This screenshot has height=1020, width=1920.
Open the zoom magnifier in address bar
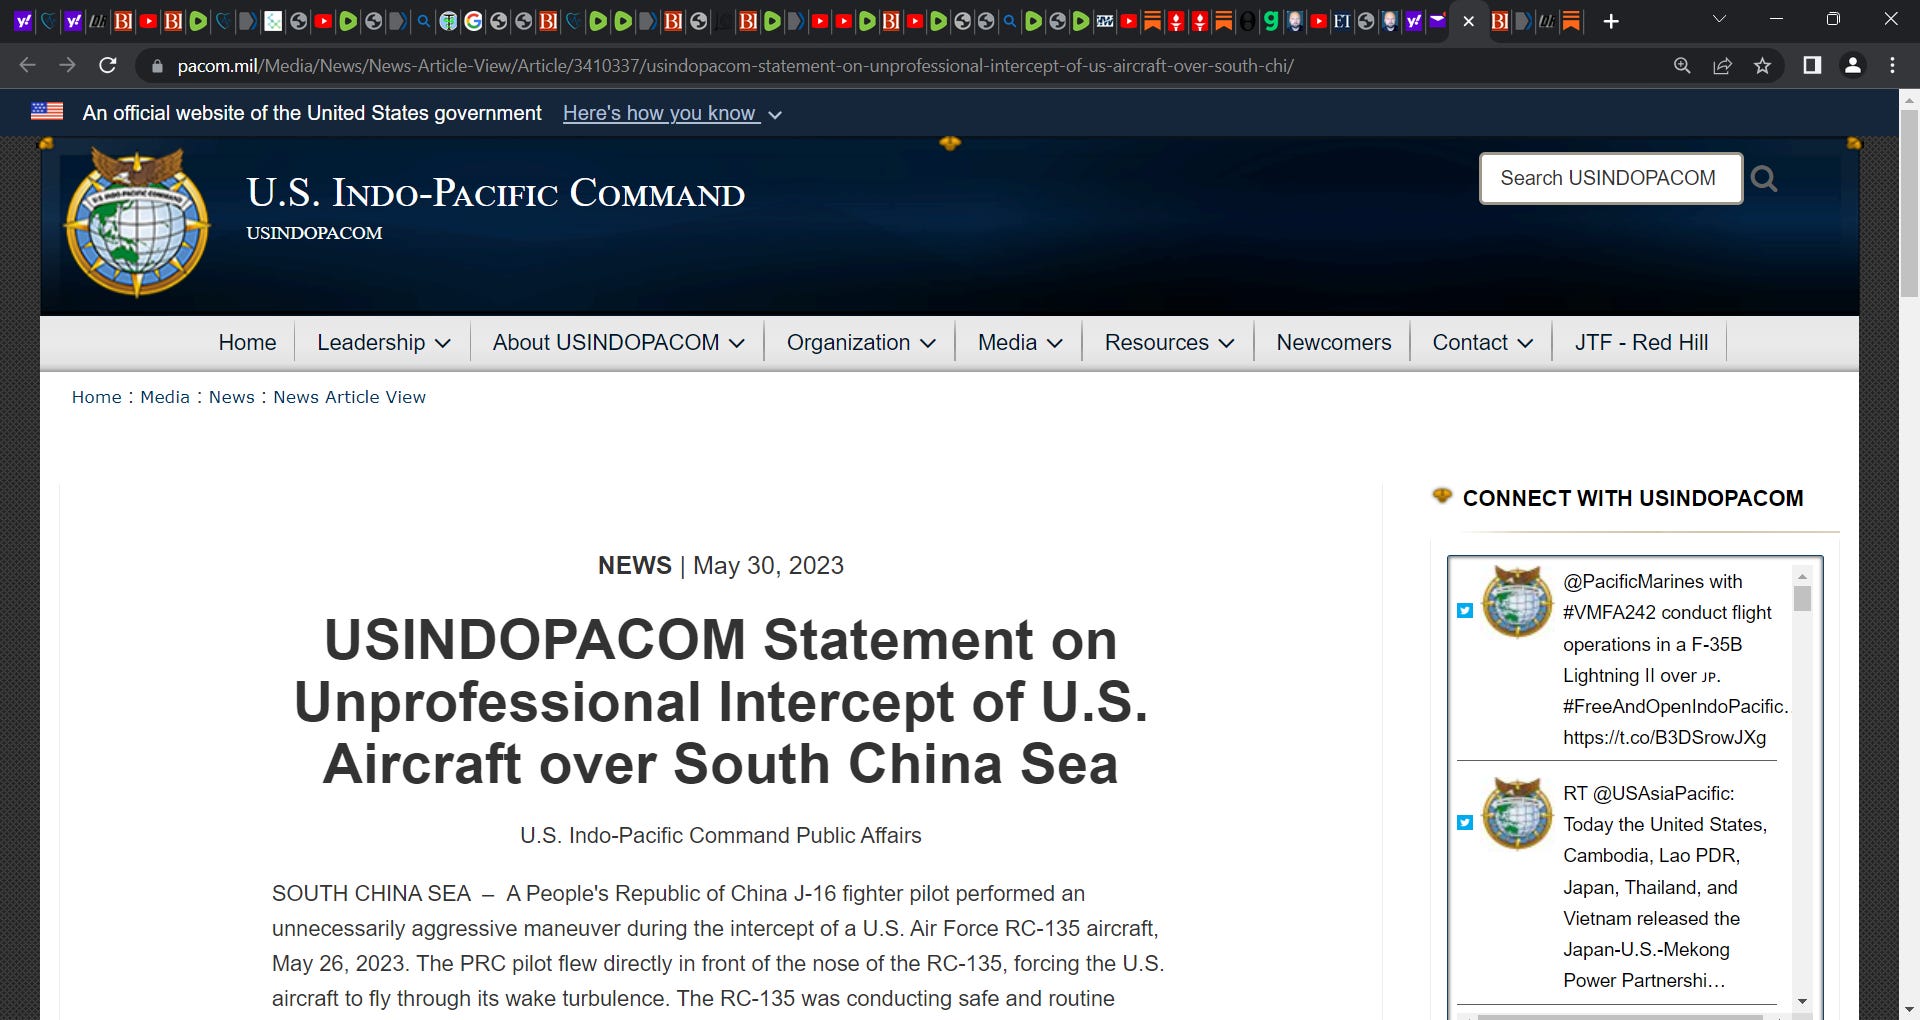click(x=1682, y=66)
